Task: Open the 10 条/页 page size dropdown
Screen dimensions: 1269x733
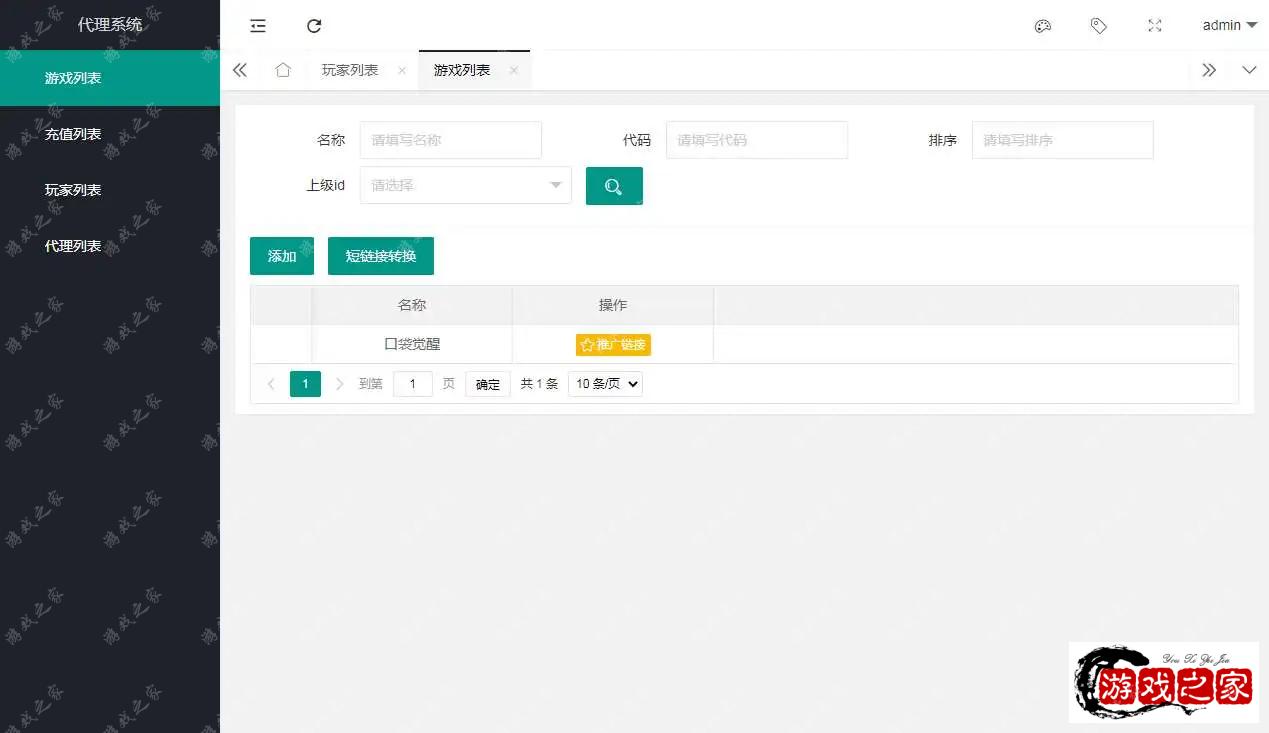Action: point(605,384)
